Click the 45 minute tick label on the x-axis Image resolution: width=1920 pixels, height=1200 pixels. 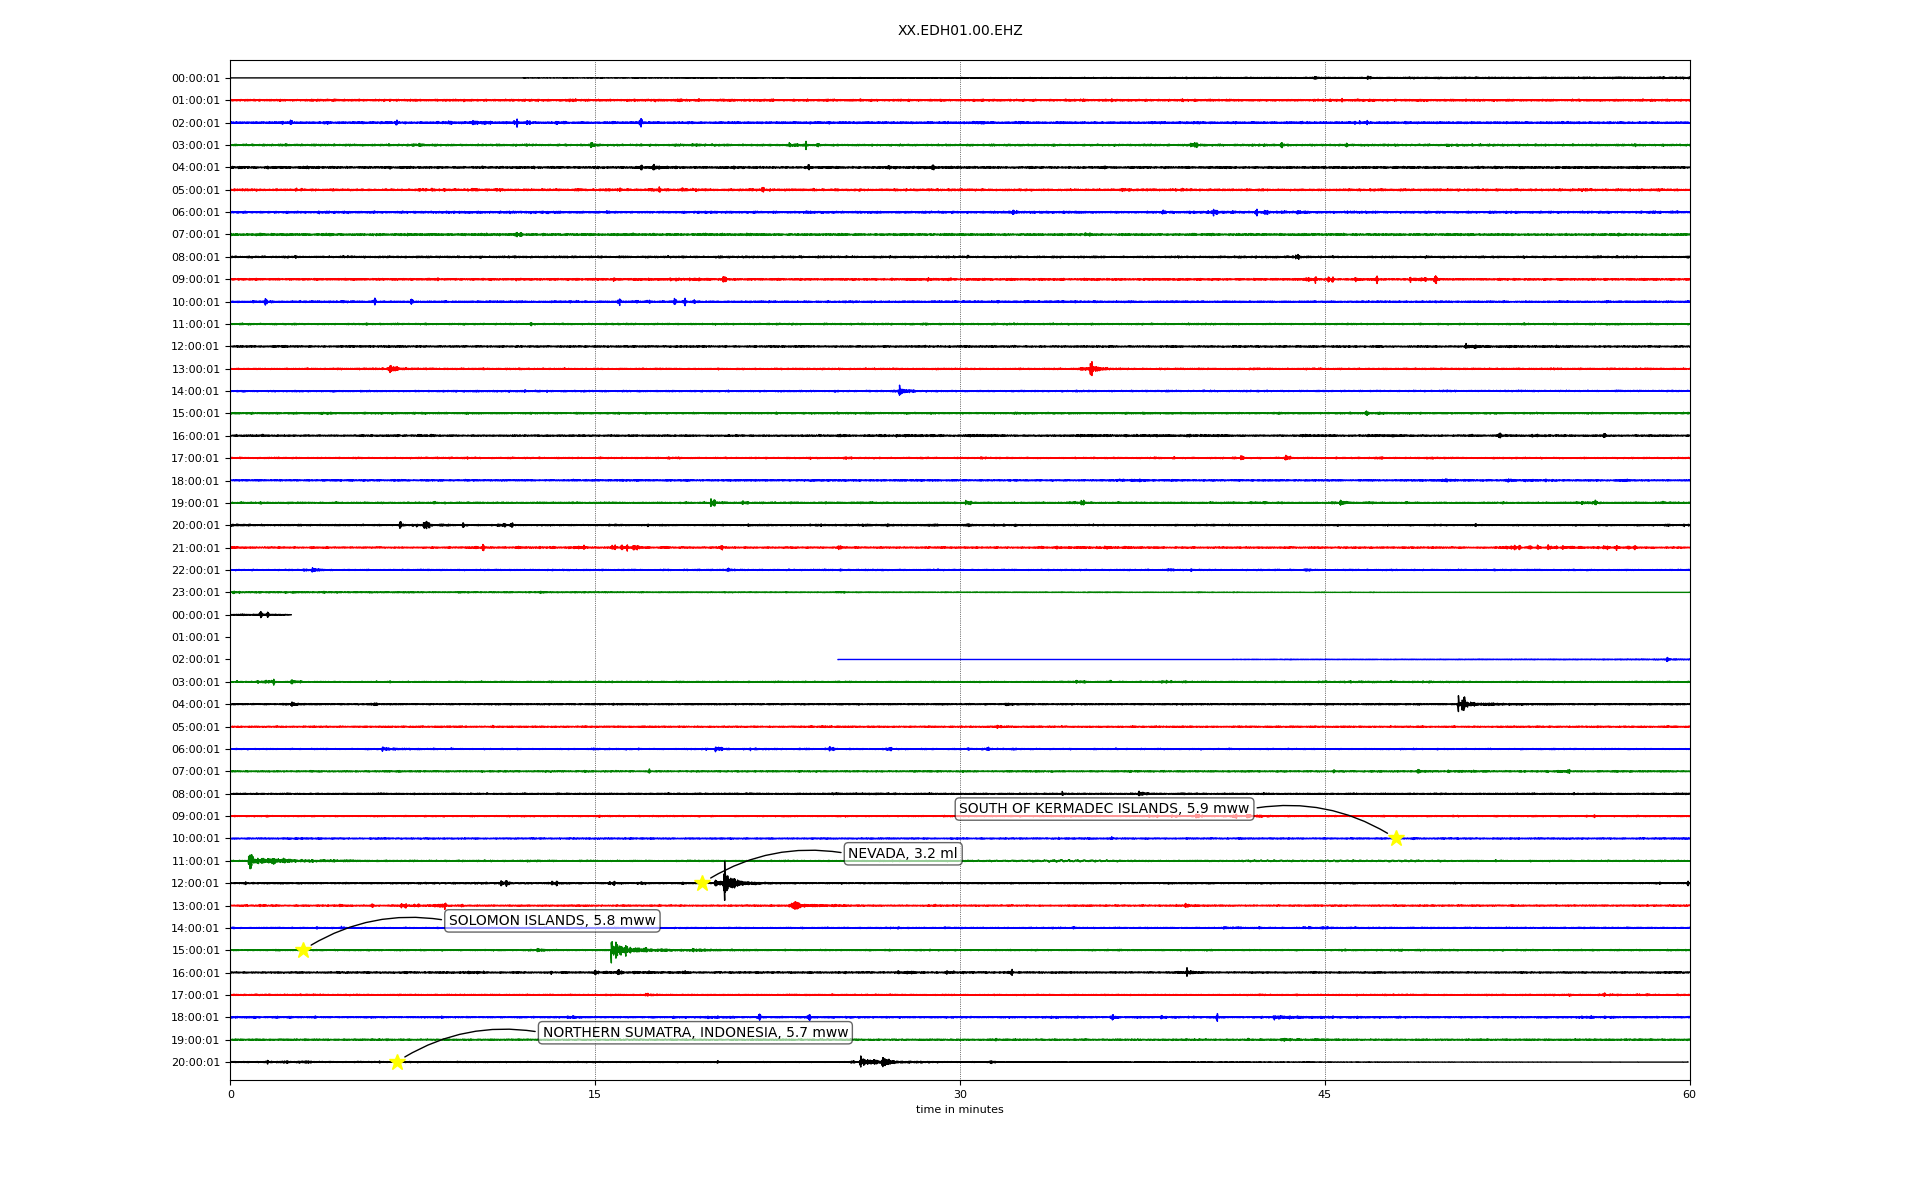[1325, 1094]
